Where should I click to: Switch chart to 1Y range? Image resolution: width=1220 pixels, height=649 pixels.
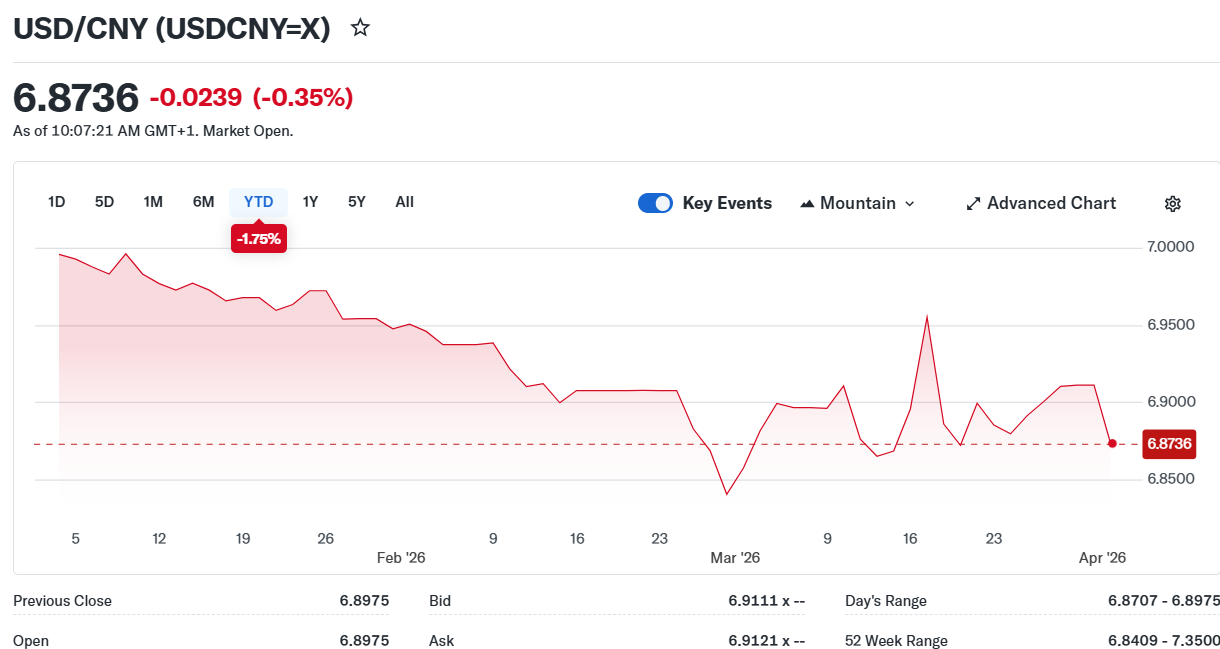point(311,202)
